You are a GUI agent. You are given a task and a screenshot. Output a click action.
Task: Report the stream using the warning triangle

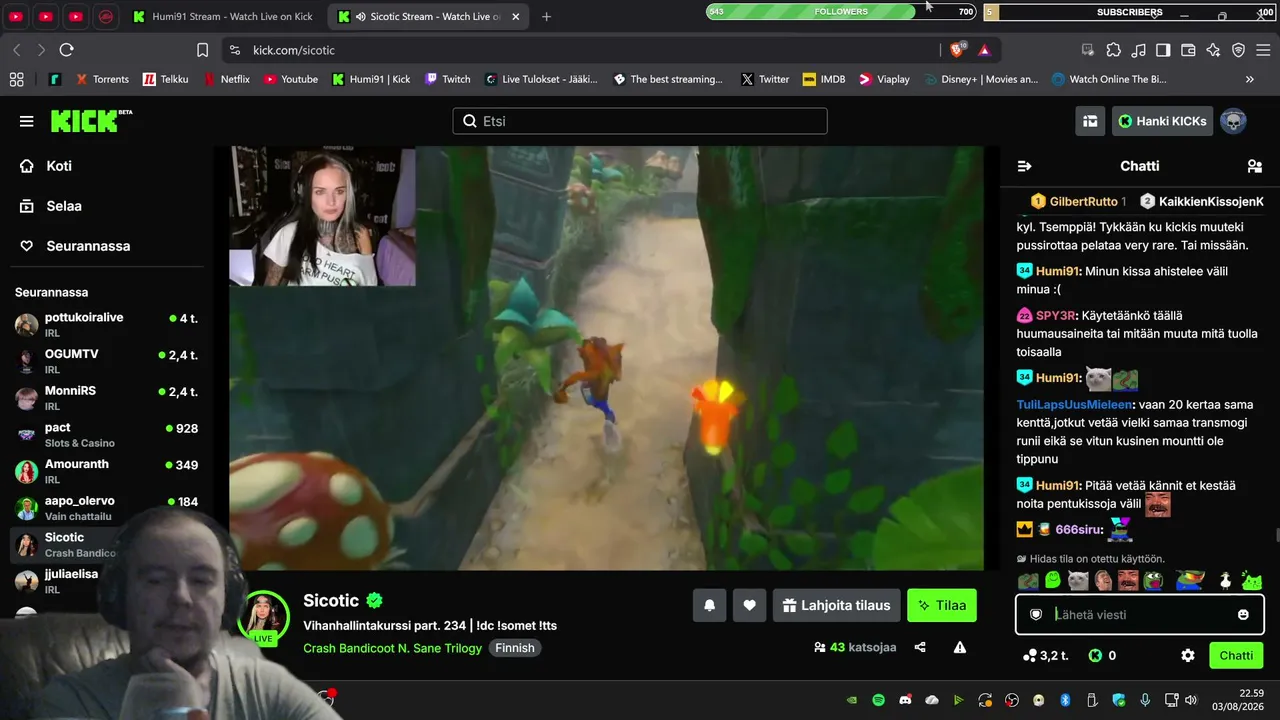click(960, 647)
